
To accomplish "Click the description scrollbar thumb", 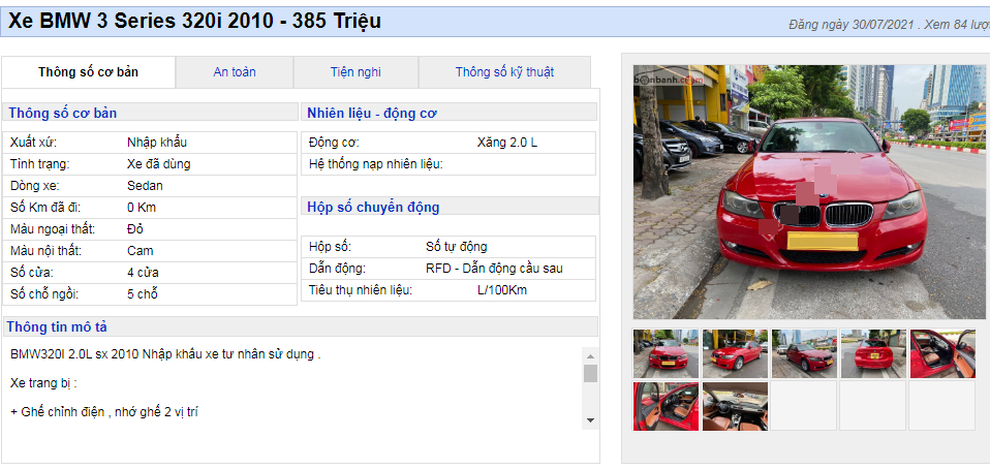I will point(590,373).
